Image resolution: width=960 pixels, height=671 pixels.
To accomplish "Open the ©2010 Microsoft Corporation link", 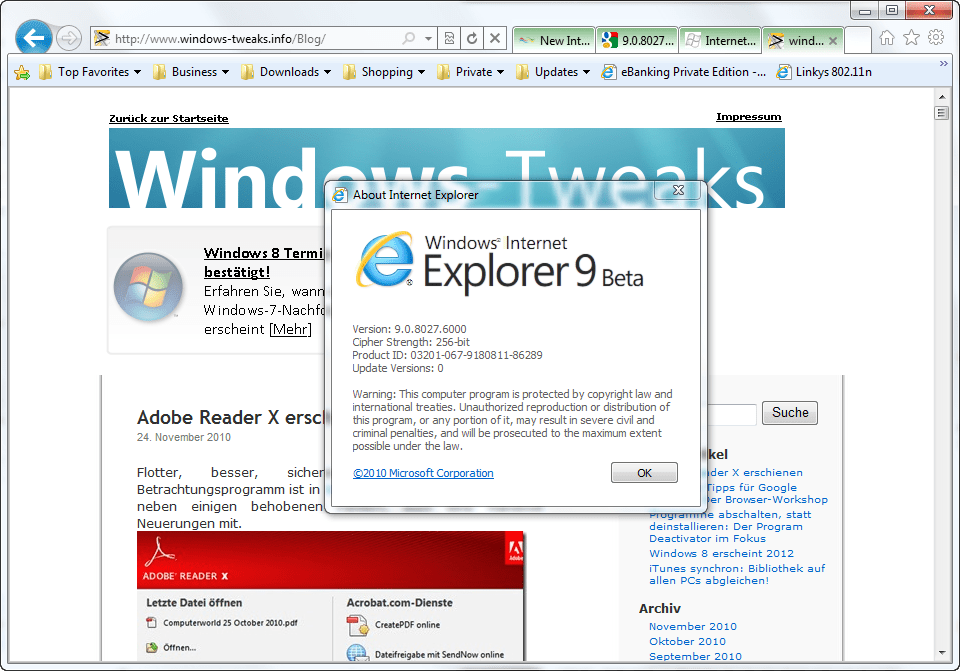I will (x=423, y=473).
